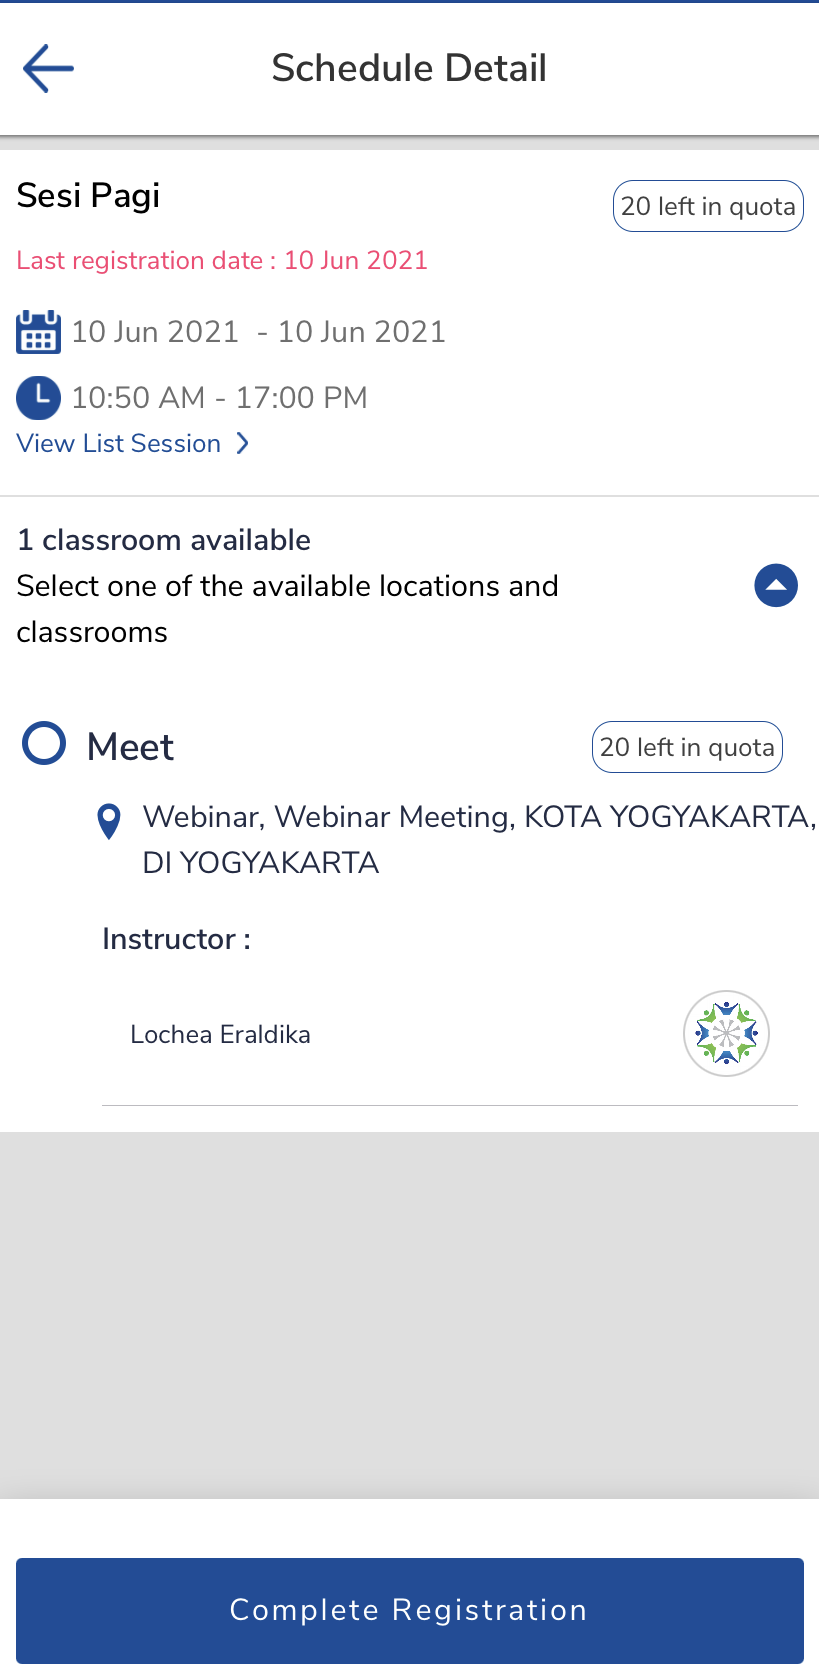
Task: Tap the Last registration date notice
Action: tap(222, 260)
